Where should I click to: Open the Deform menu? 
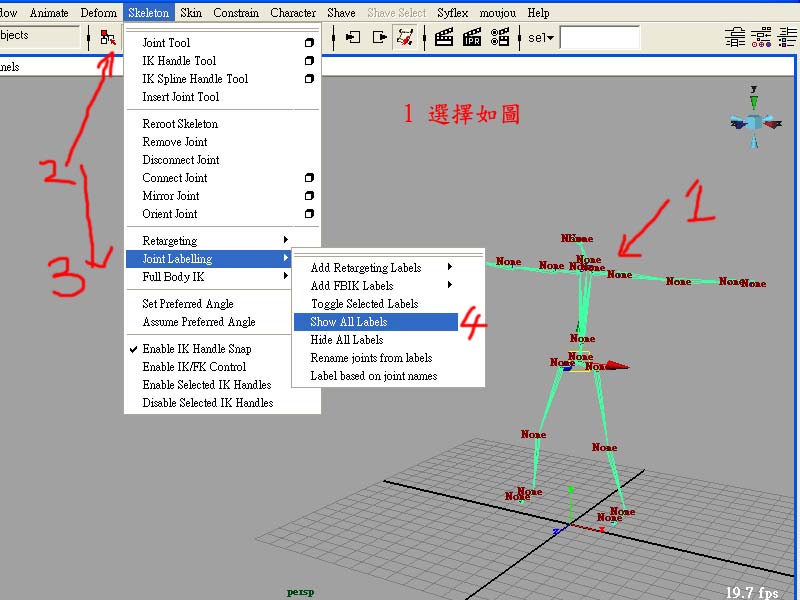98,13
